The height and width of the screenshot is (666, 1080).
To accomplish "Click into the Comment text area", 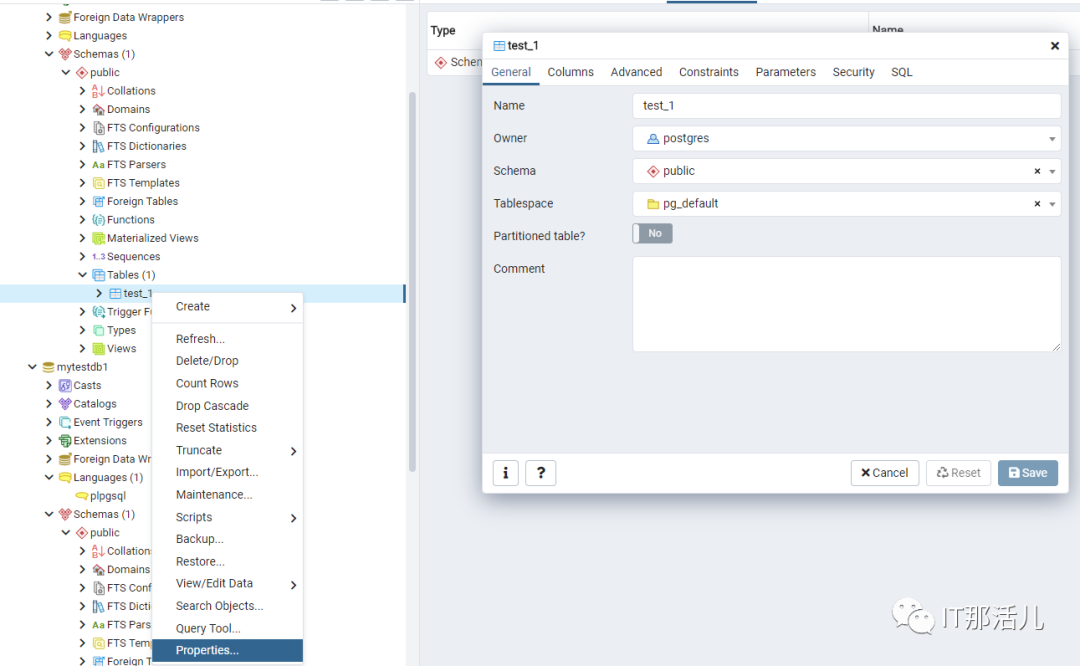I will tap(846, 304).
